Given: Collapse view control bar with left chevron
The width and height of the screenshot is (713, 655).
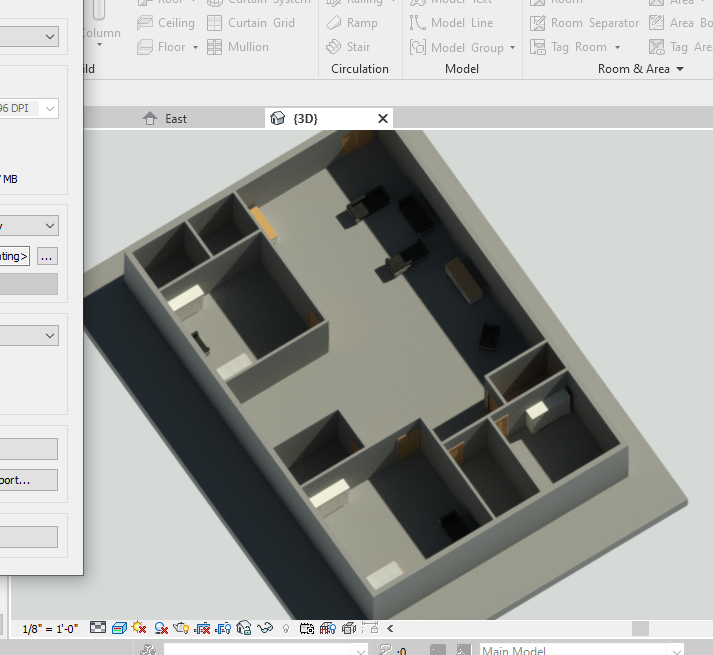Looking at the screenshot, I should pos(390,629).
